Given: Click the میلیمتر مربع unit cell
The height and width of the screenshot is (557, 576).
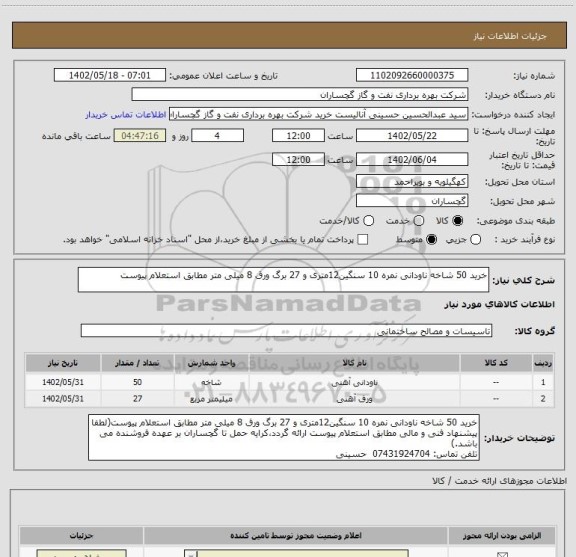Looking at the screenshot, I should coord(211,399).
